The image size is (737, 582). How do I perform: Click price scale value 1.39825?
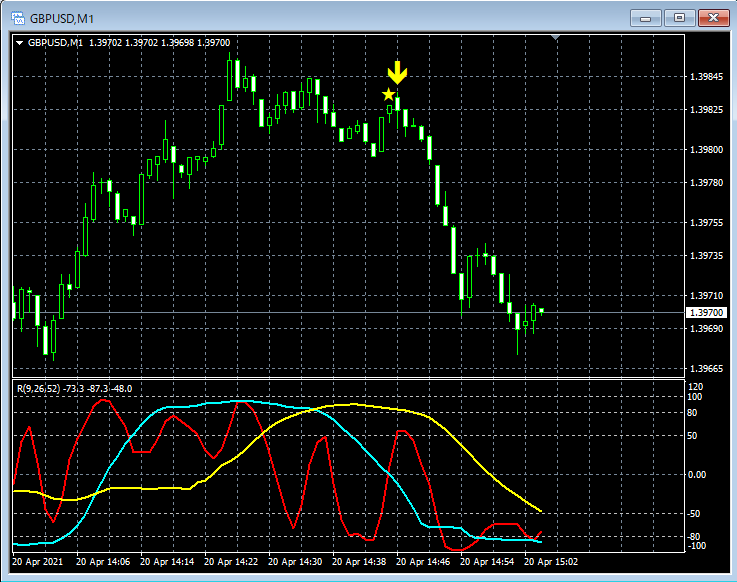(x=706, y=110)
